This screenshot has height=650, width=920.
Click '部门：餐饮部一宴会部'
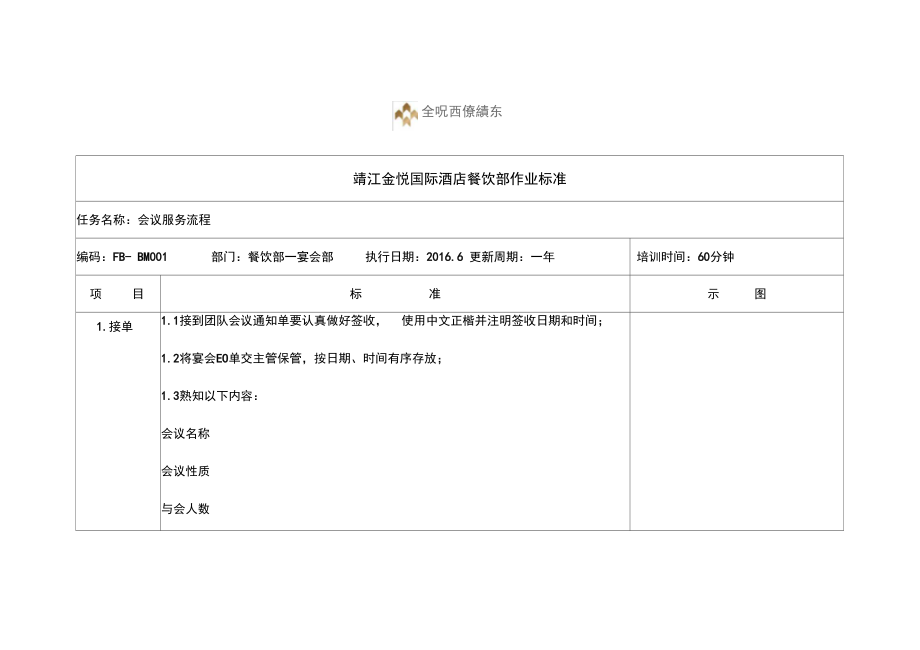point(272,257)
